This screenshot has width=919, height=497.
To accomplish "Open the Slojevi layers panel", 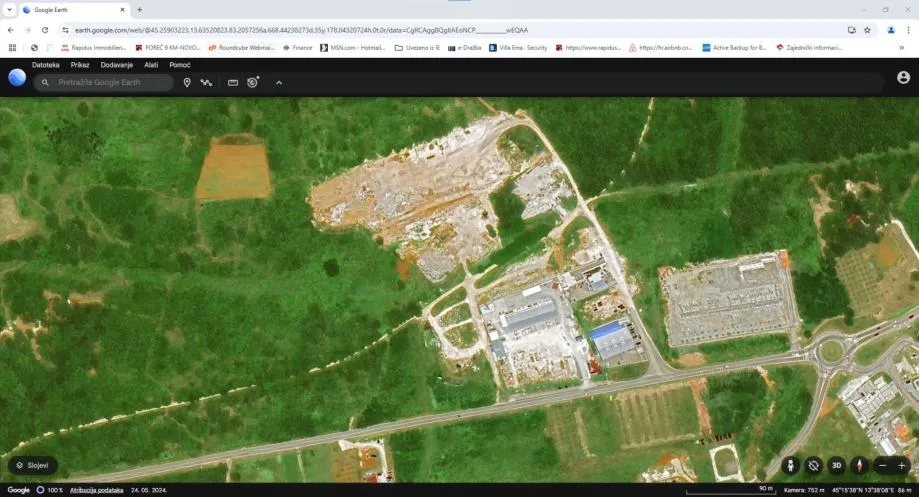I will (33, 465).
